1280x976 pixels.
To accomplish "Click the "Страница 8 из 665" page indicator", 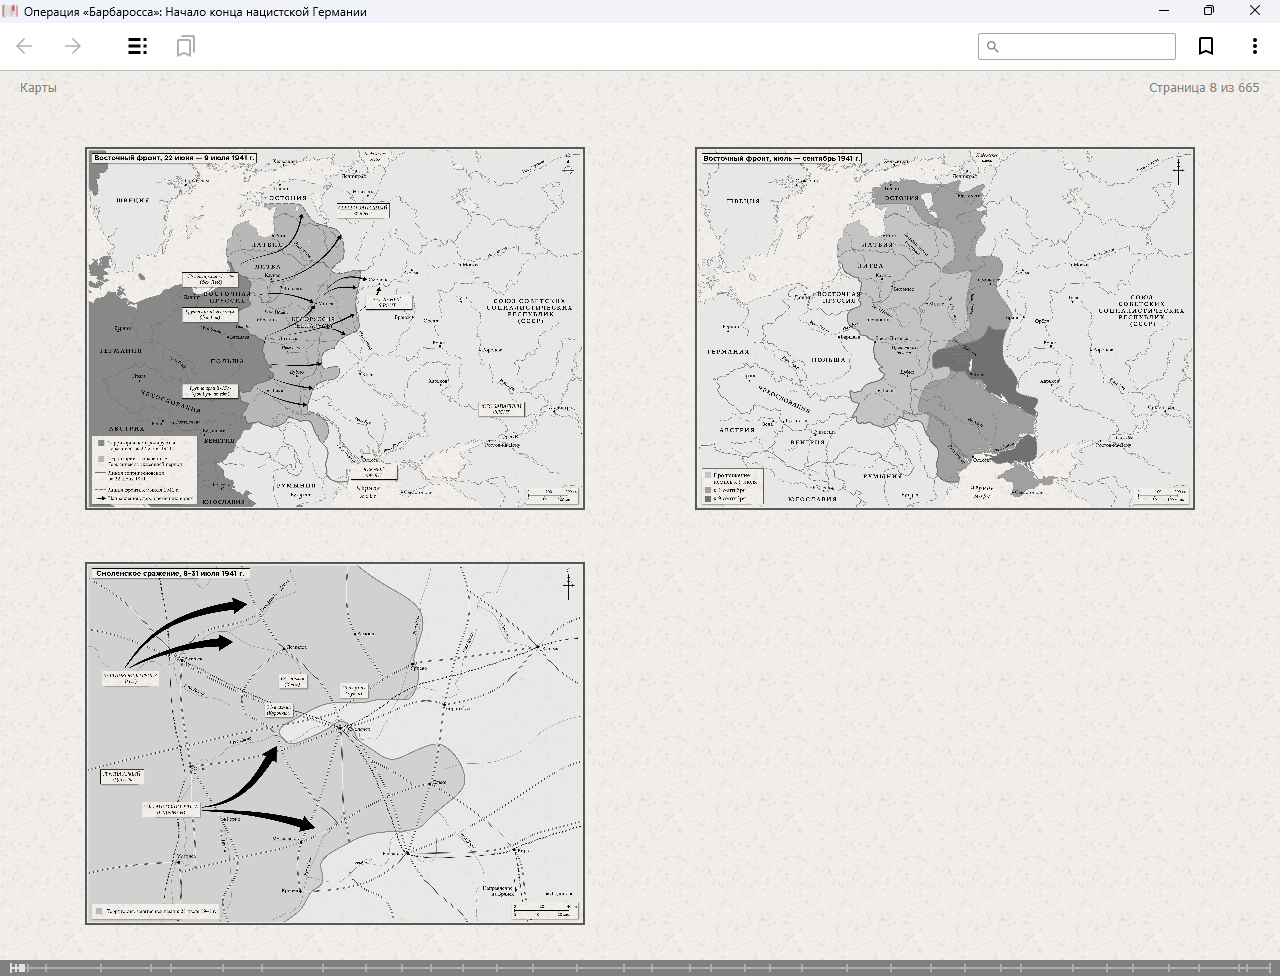I will (x=1203, y=88).
